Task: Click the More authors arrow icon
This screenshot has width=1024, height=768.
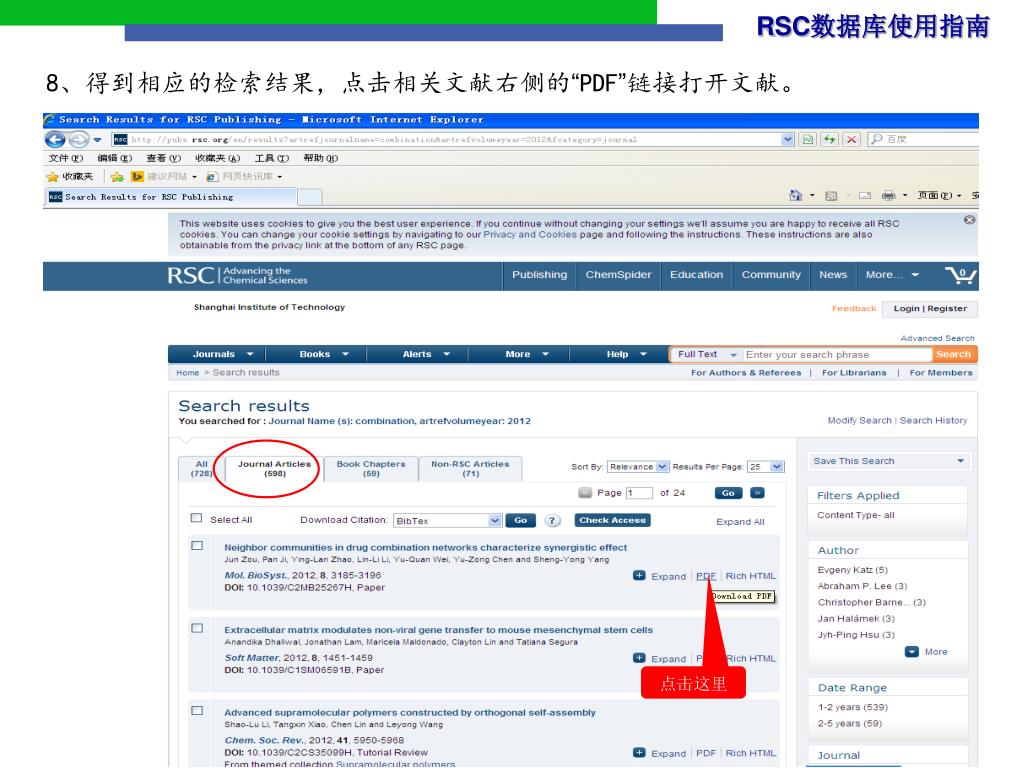Action: pos(912,652)
